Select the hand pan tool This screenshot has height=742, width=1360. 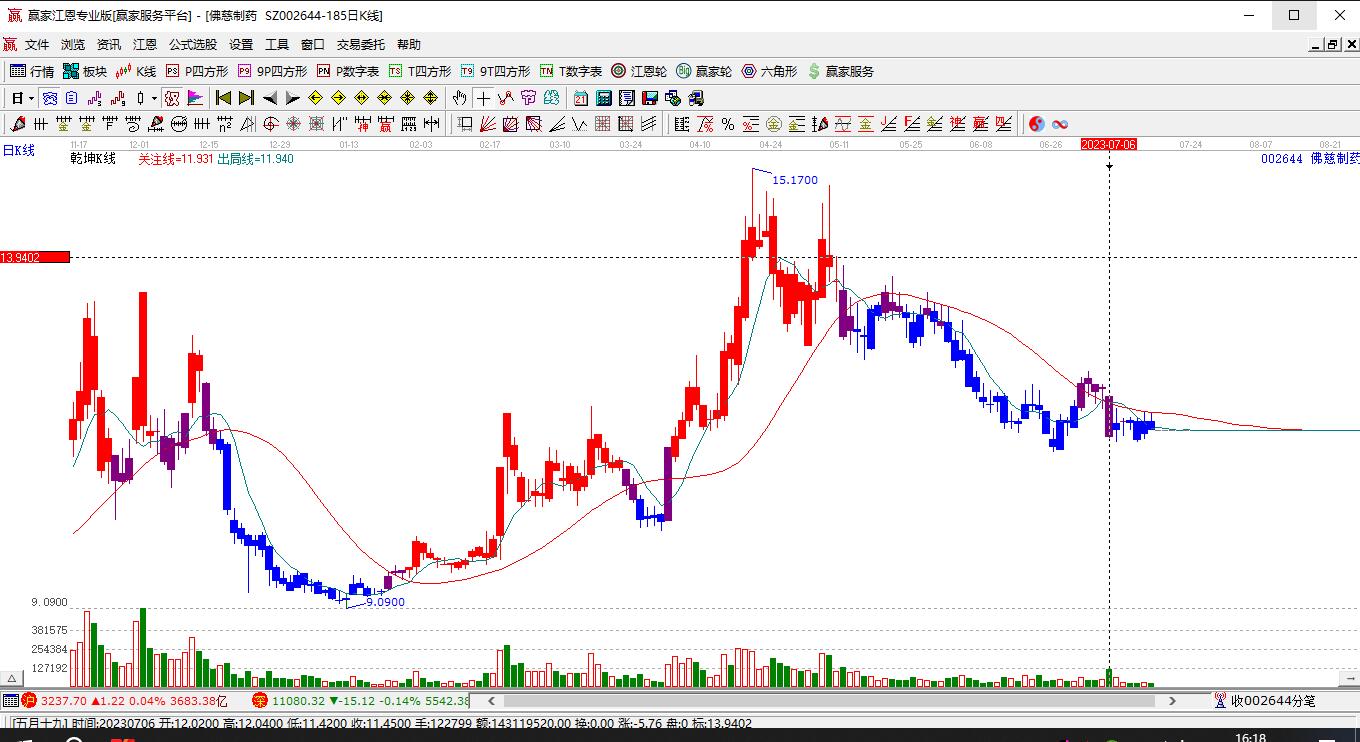[x=459, y=98]
